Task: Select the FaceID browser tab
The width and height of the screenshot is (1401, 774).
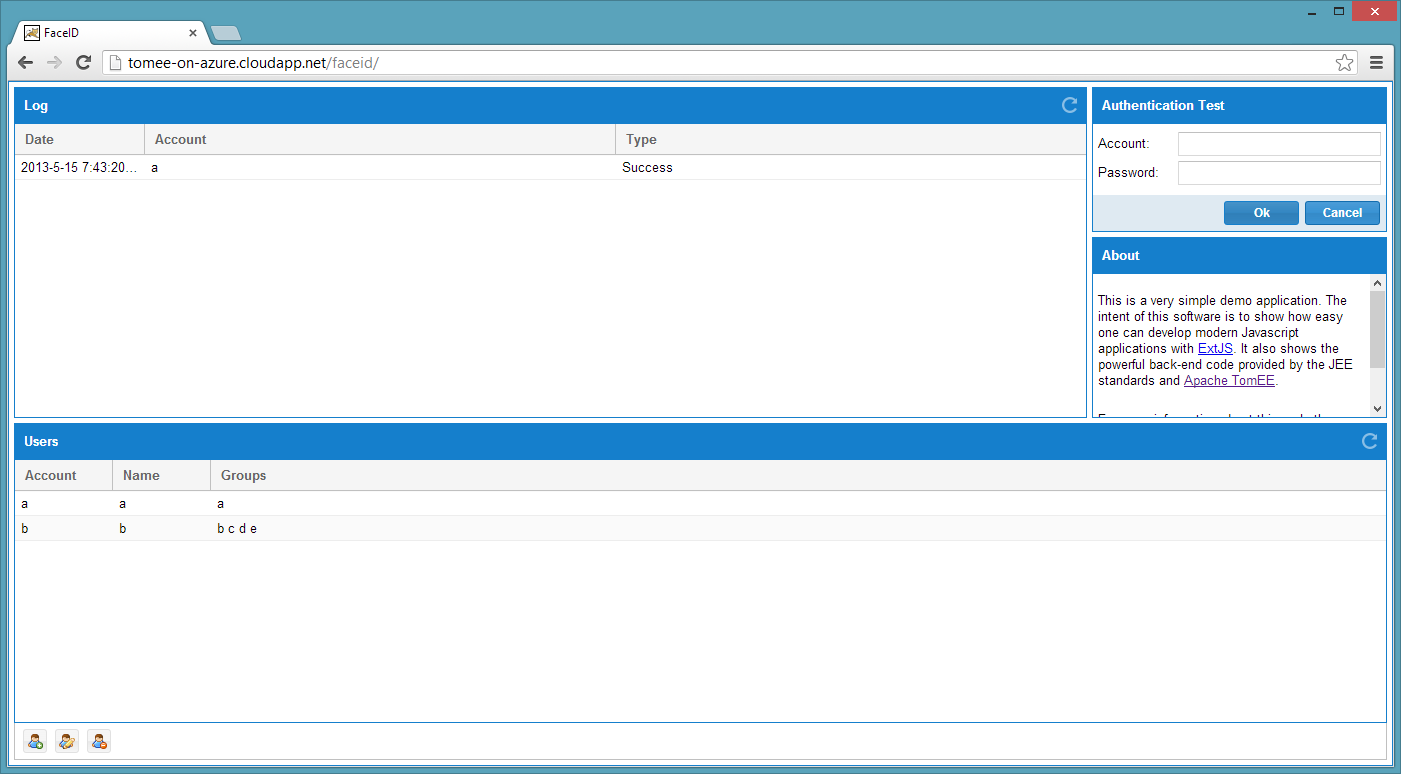Action: pyautogui.click(x=100, y=32)
